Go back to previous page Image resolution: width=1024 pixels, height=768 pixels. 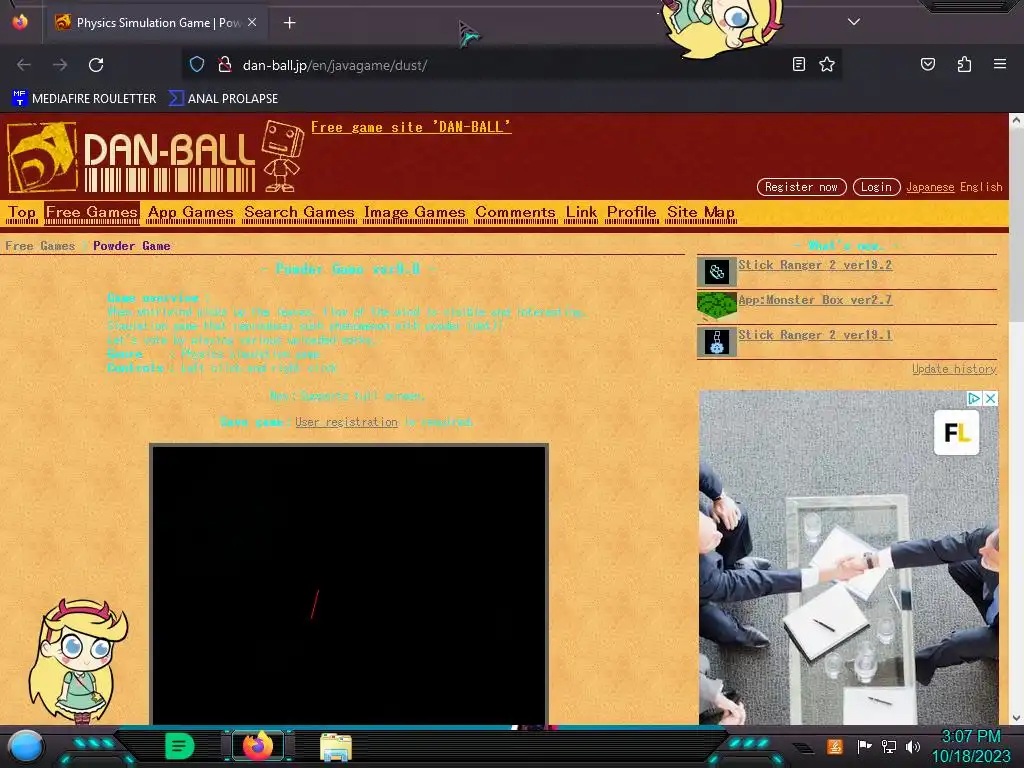click(x=24, y=65)
